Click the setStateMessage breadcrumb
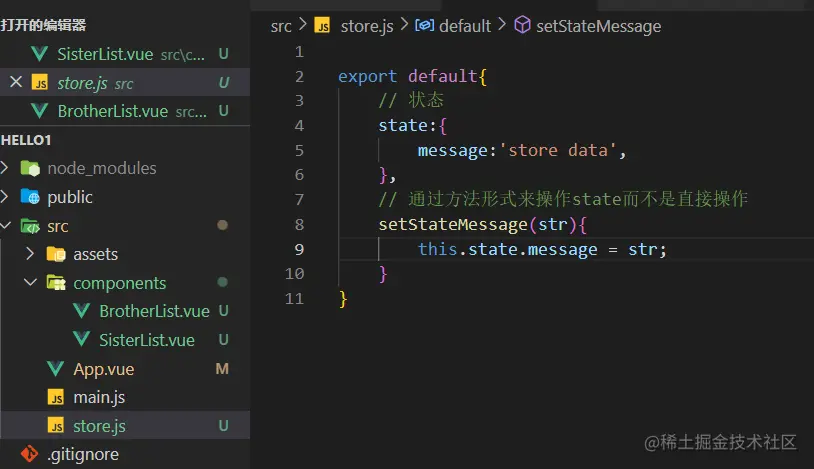Viewport: 814px width, 469px height. coord(598,26)
